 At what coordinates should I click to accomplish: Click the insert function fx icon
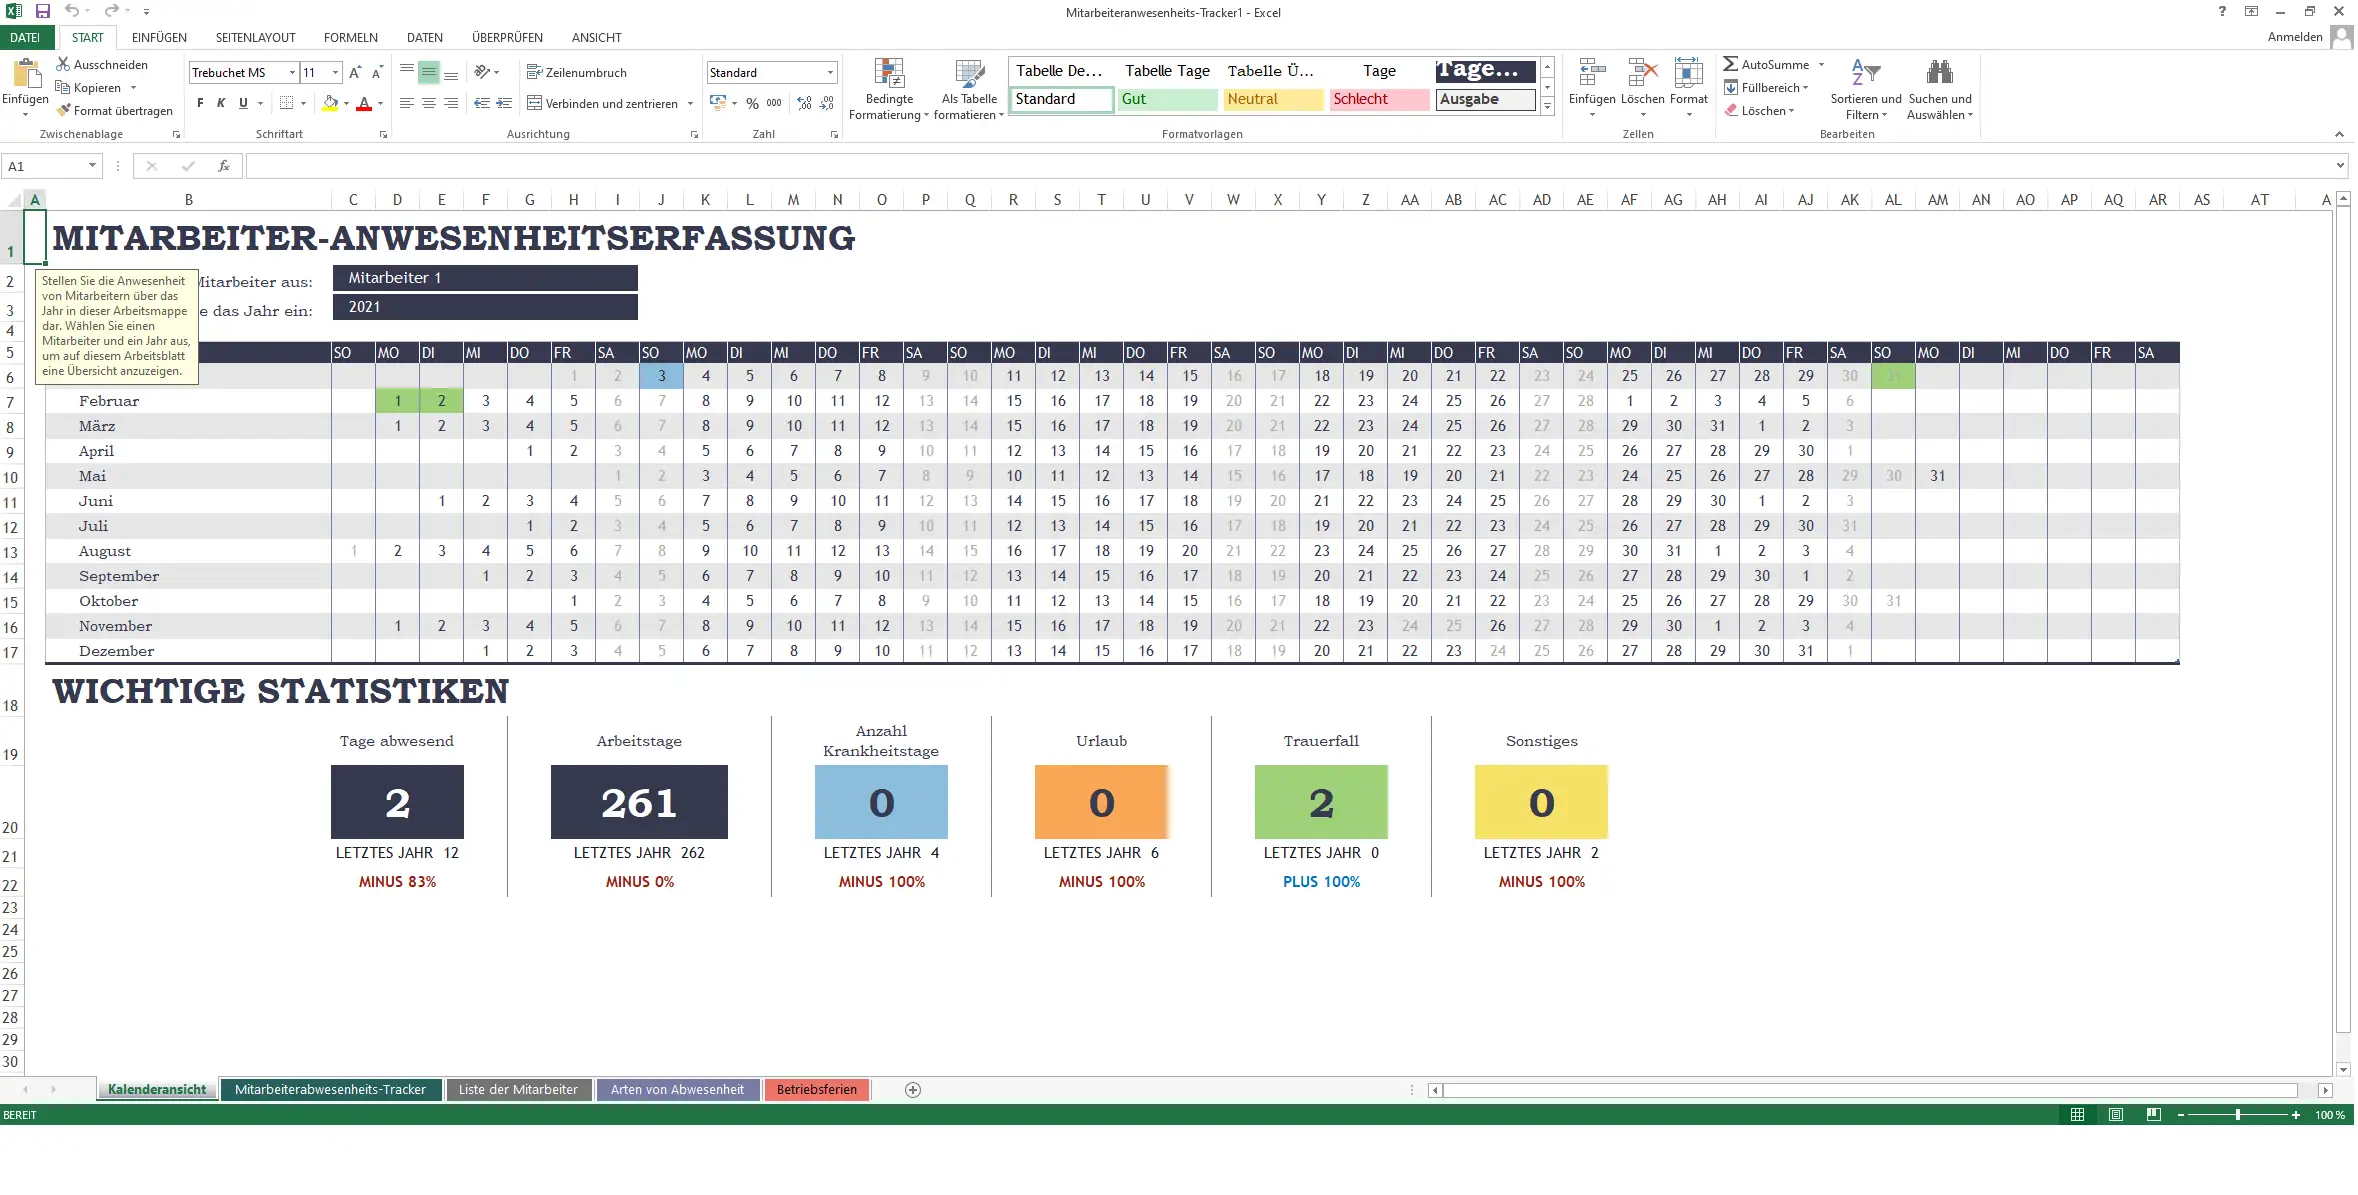coord(224,166)
